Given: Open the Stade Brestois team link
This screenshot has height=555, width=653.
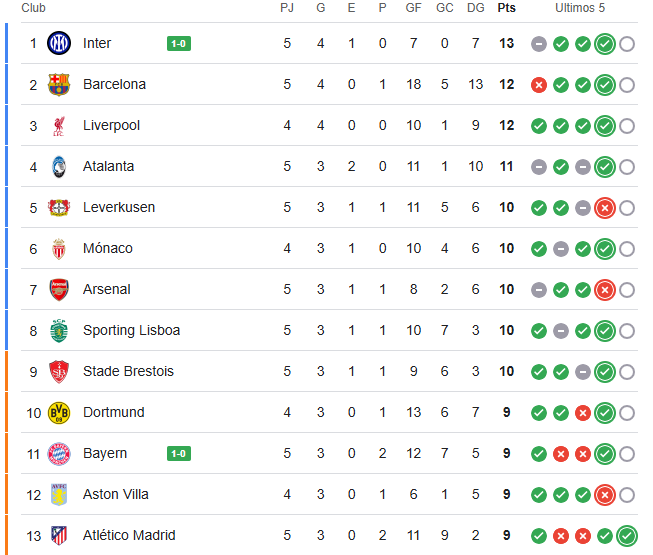Looking at the screenshot, I should coord(128,371).
